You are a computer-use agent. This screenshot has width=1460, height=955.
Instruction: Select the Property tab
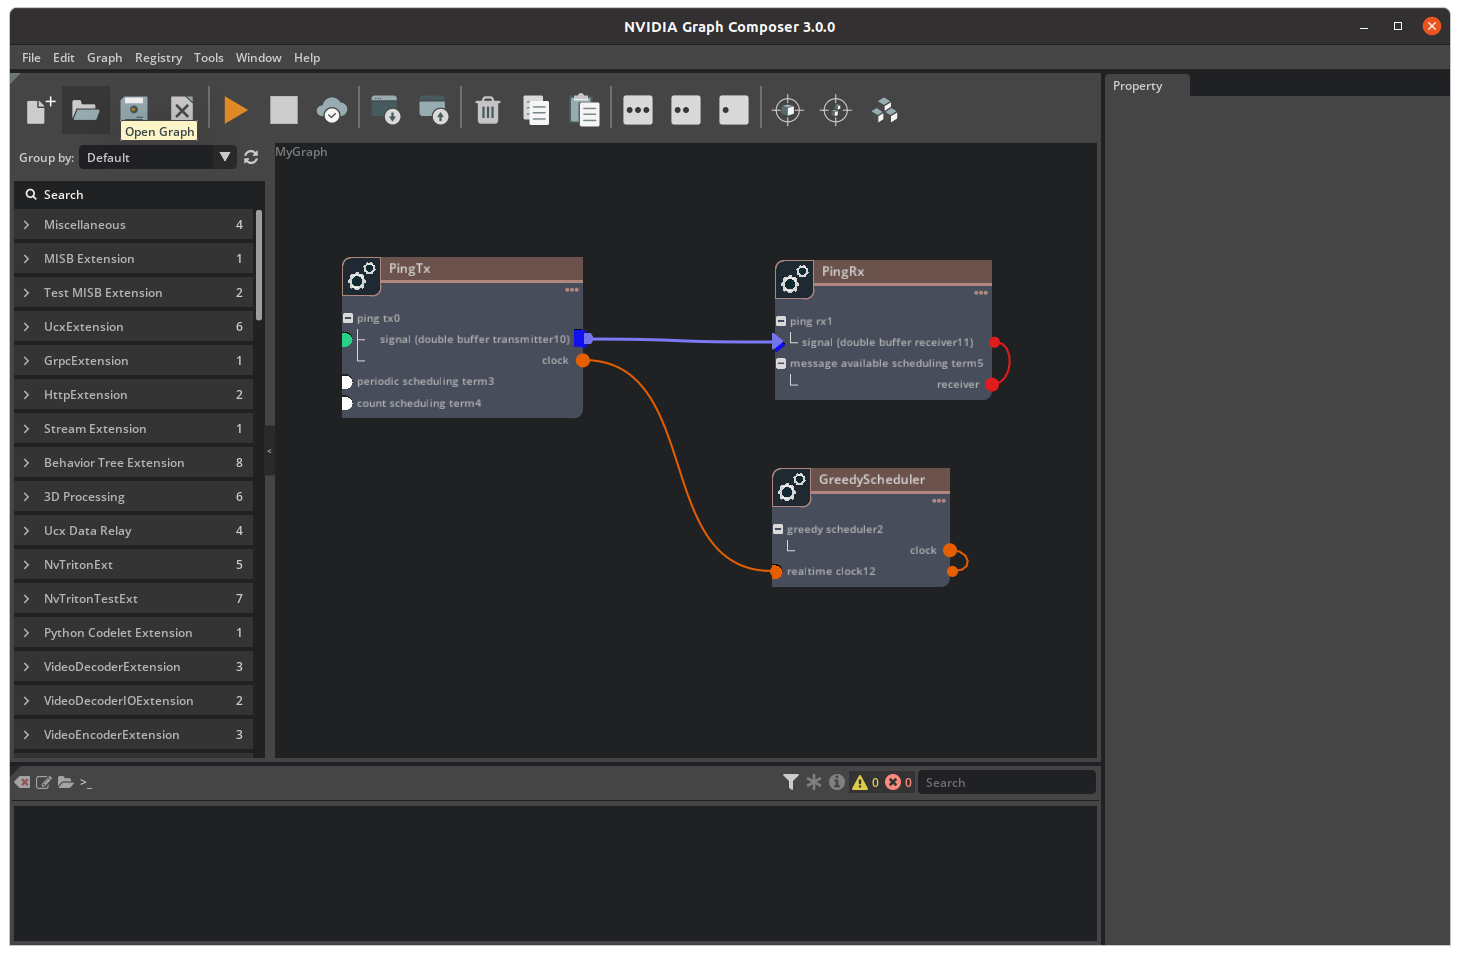[x=1147, y=85]
